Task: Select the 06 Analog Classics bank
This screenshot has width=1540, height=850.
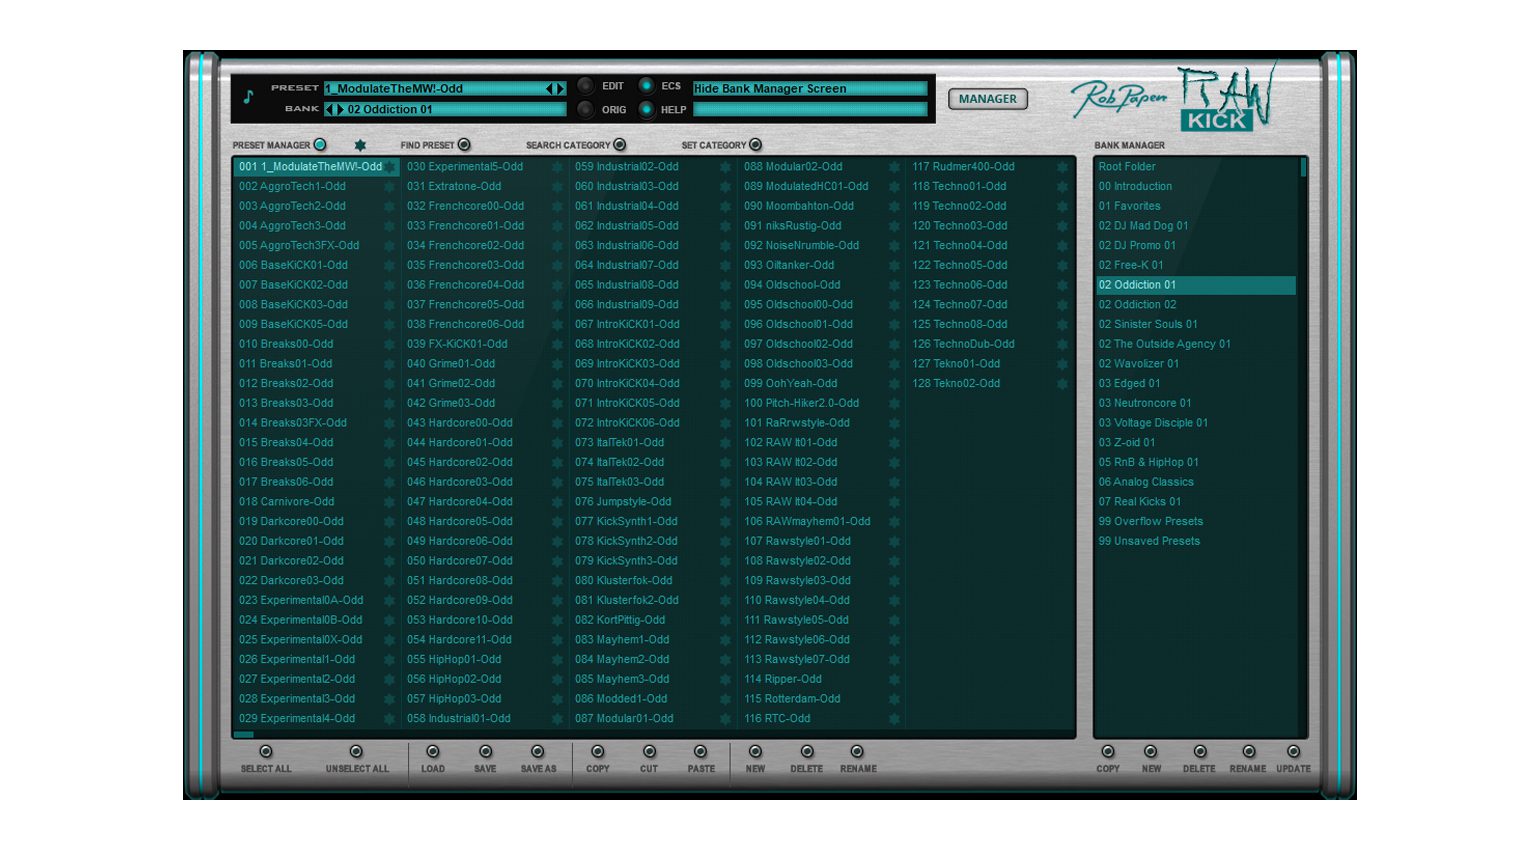Action: point(1146,482)
